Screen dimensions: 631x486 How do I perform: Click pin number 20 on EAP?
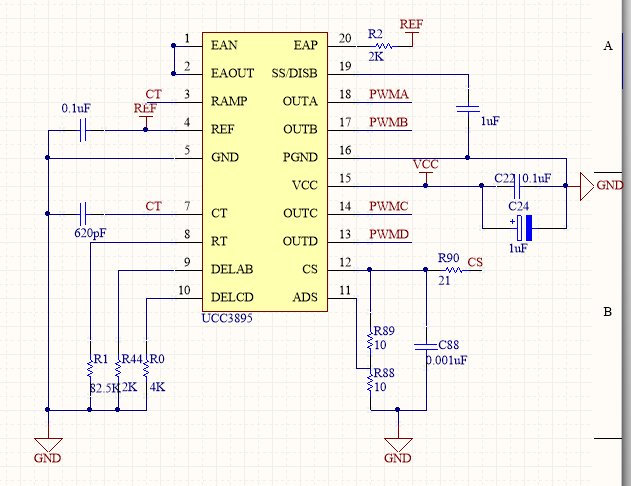(345, 38)
